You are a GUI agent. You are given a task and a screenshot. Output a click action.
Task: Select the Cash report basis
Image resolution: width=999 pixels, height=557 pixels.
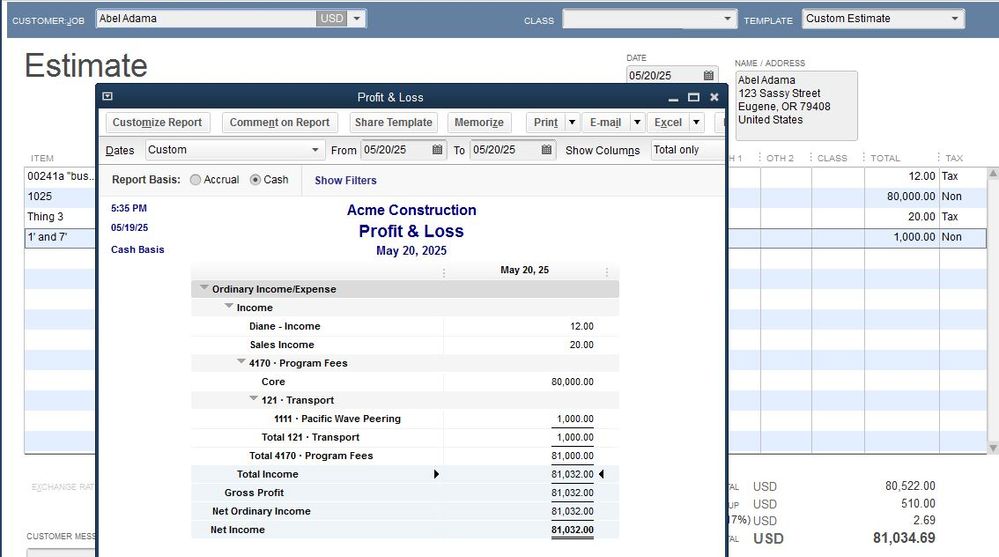click(255, 180)
